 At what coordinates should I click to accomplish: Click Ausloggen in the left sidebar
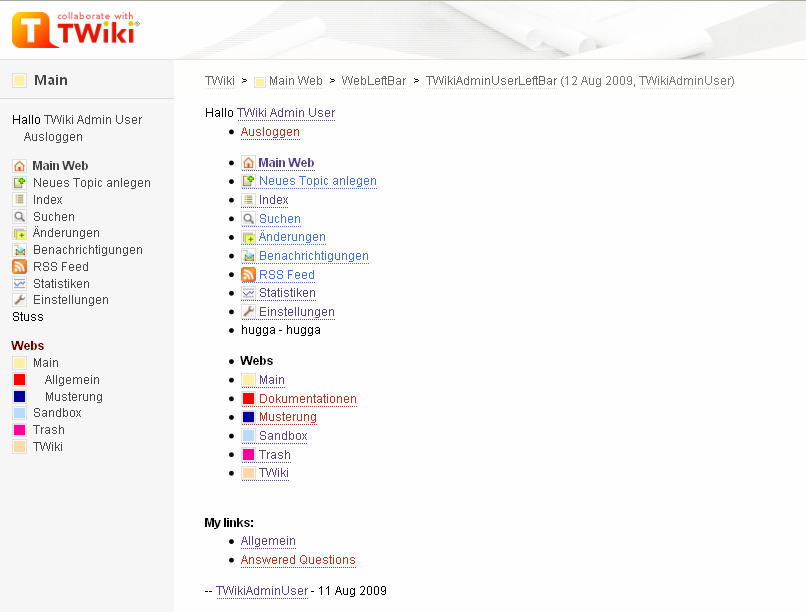(53, 137)
